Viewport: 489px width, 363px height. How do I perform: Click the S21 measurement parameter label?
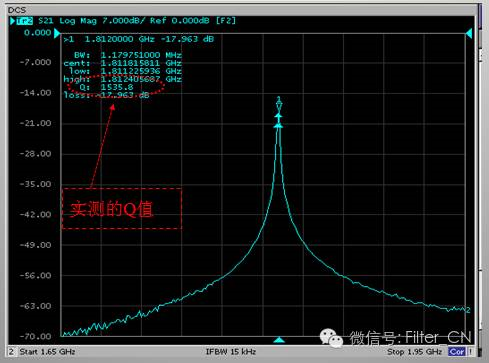coord(46,21)
